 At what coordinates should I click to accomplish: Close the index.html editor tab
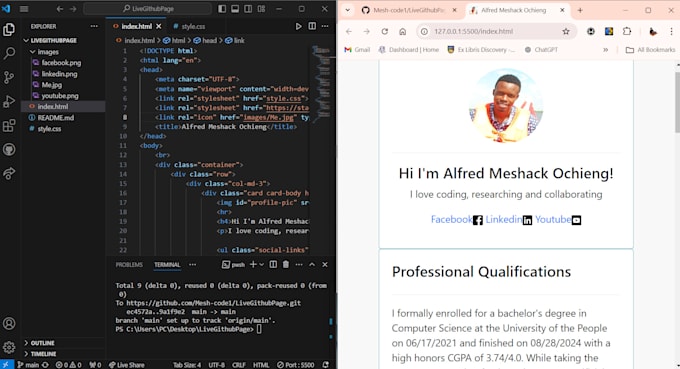tap(159, 26)
